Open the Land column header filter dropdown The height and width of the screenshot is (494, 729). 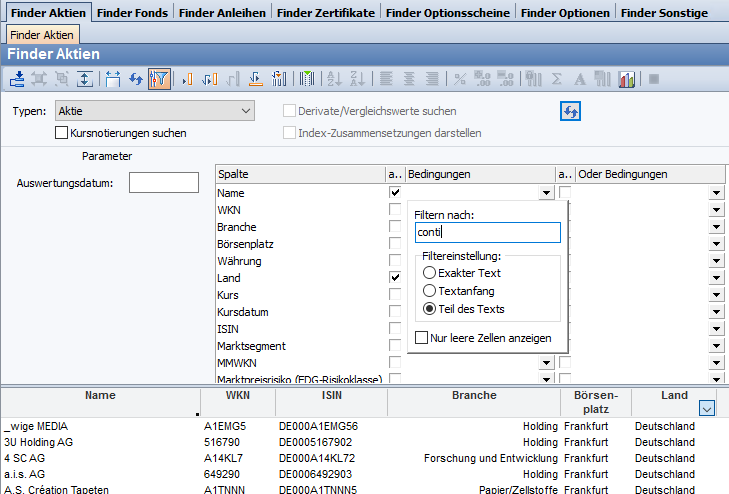coord(707,407)
